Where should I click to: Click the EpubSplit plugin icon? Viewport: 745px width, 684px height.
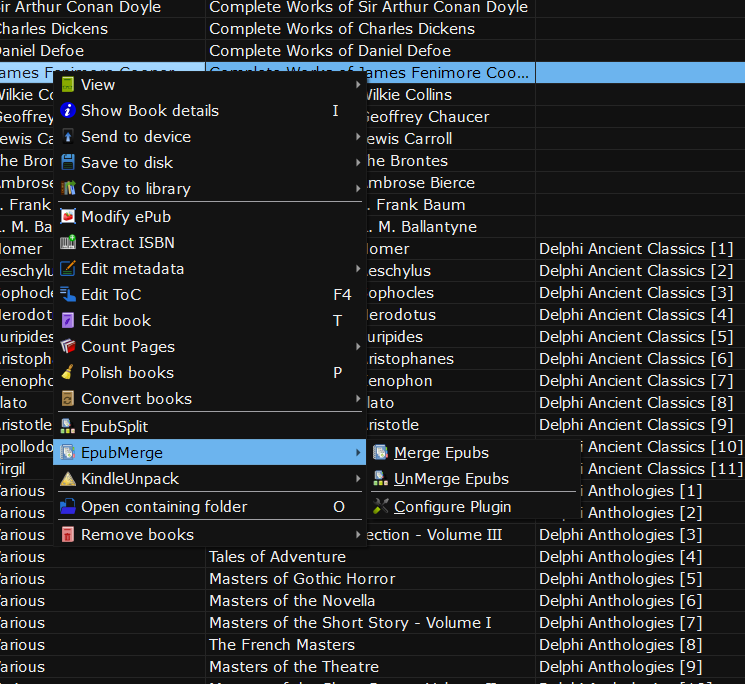tap(68, 427)
